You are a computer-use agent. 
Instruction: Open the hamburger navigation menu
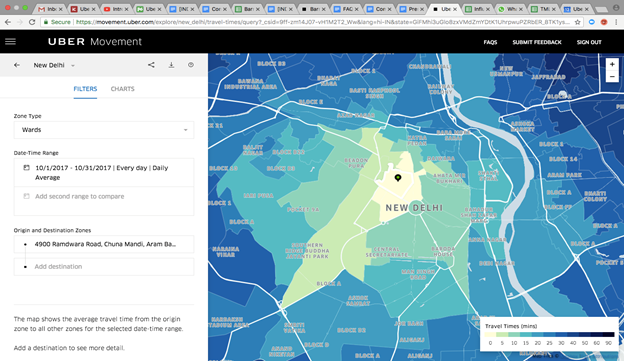[x=10, y=41]
